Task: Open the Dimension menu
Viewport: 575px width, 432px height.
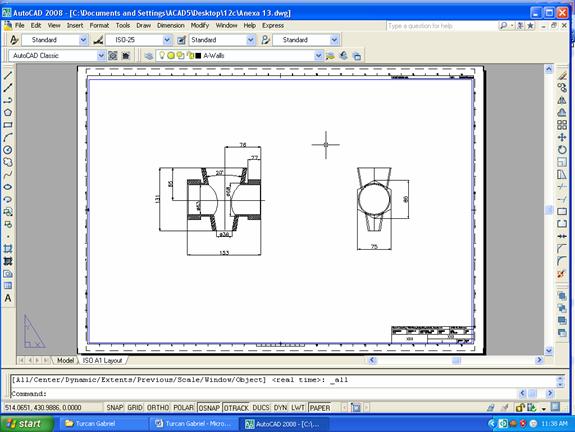Action: pyautogui.click(x=171, y=25)
